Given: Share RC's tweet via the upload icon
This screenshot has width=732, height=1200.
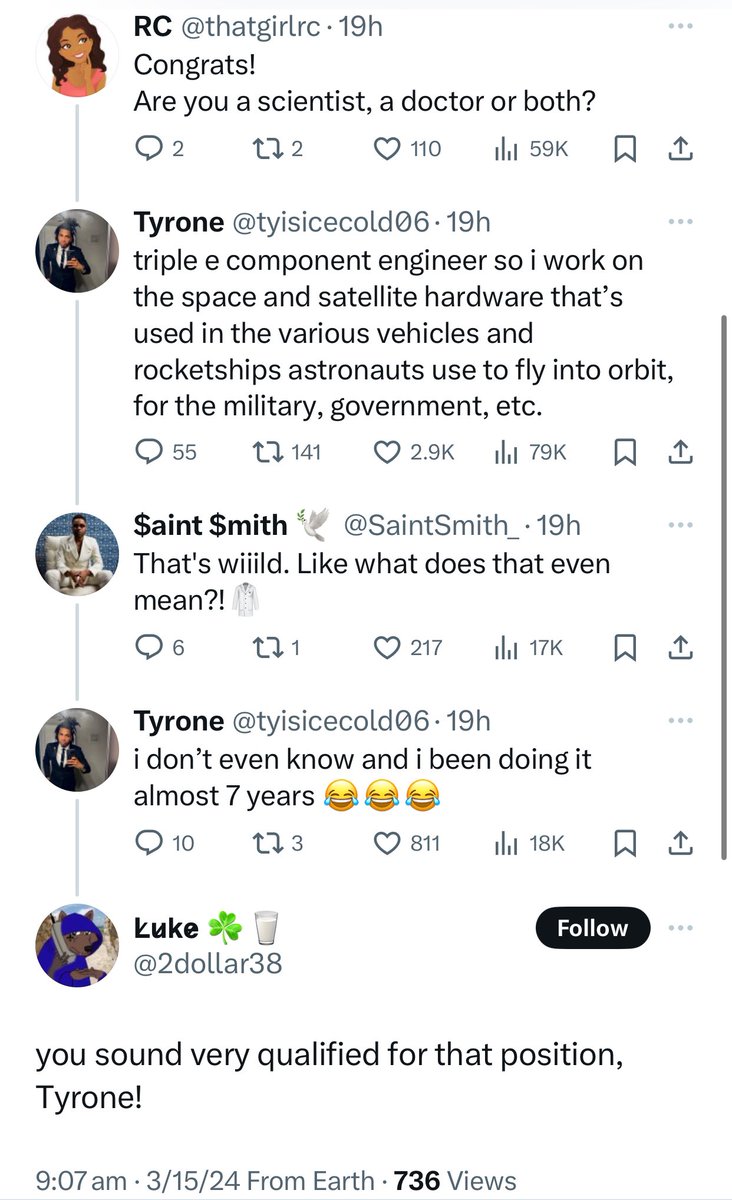Looking at the screenshot, I should click(680, 149).
